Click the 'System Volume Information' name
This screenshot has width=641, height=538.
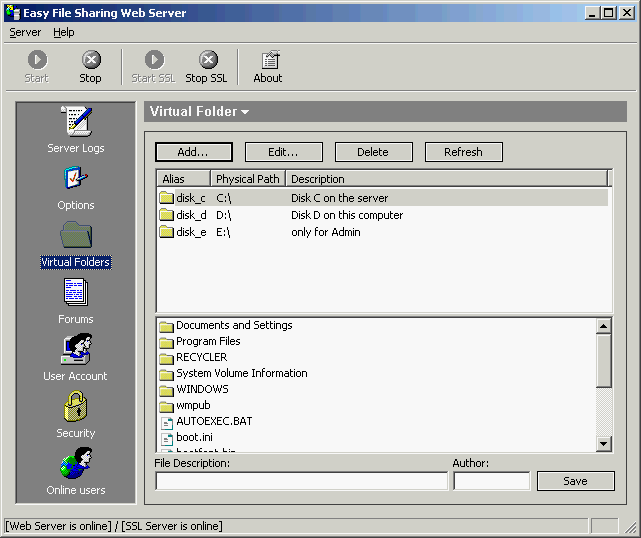[x=242, y=374]
